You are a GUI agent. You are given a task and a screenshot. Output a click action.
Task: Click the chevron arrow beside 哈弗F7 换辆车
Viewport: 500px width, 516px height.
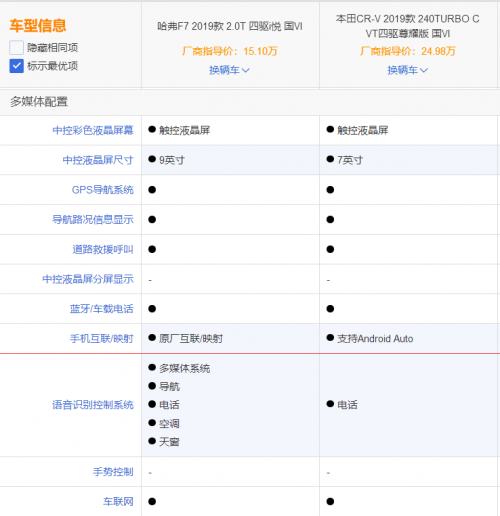click(246, 70)
